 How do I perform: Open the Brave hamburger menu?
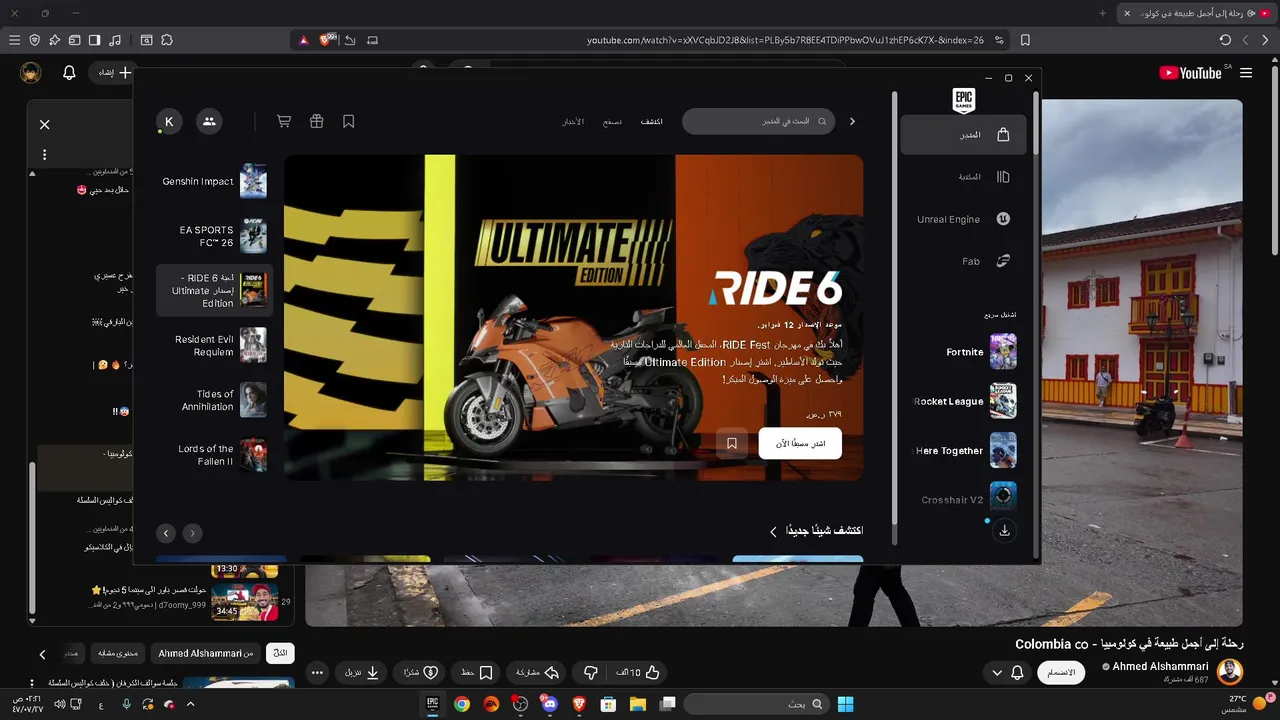14,40
